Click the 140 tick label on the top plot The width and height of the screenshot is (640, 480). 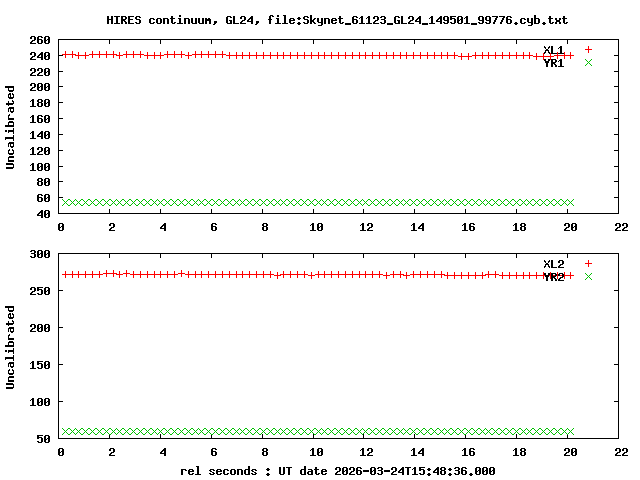[40, 135]
